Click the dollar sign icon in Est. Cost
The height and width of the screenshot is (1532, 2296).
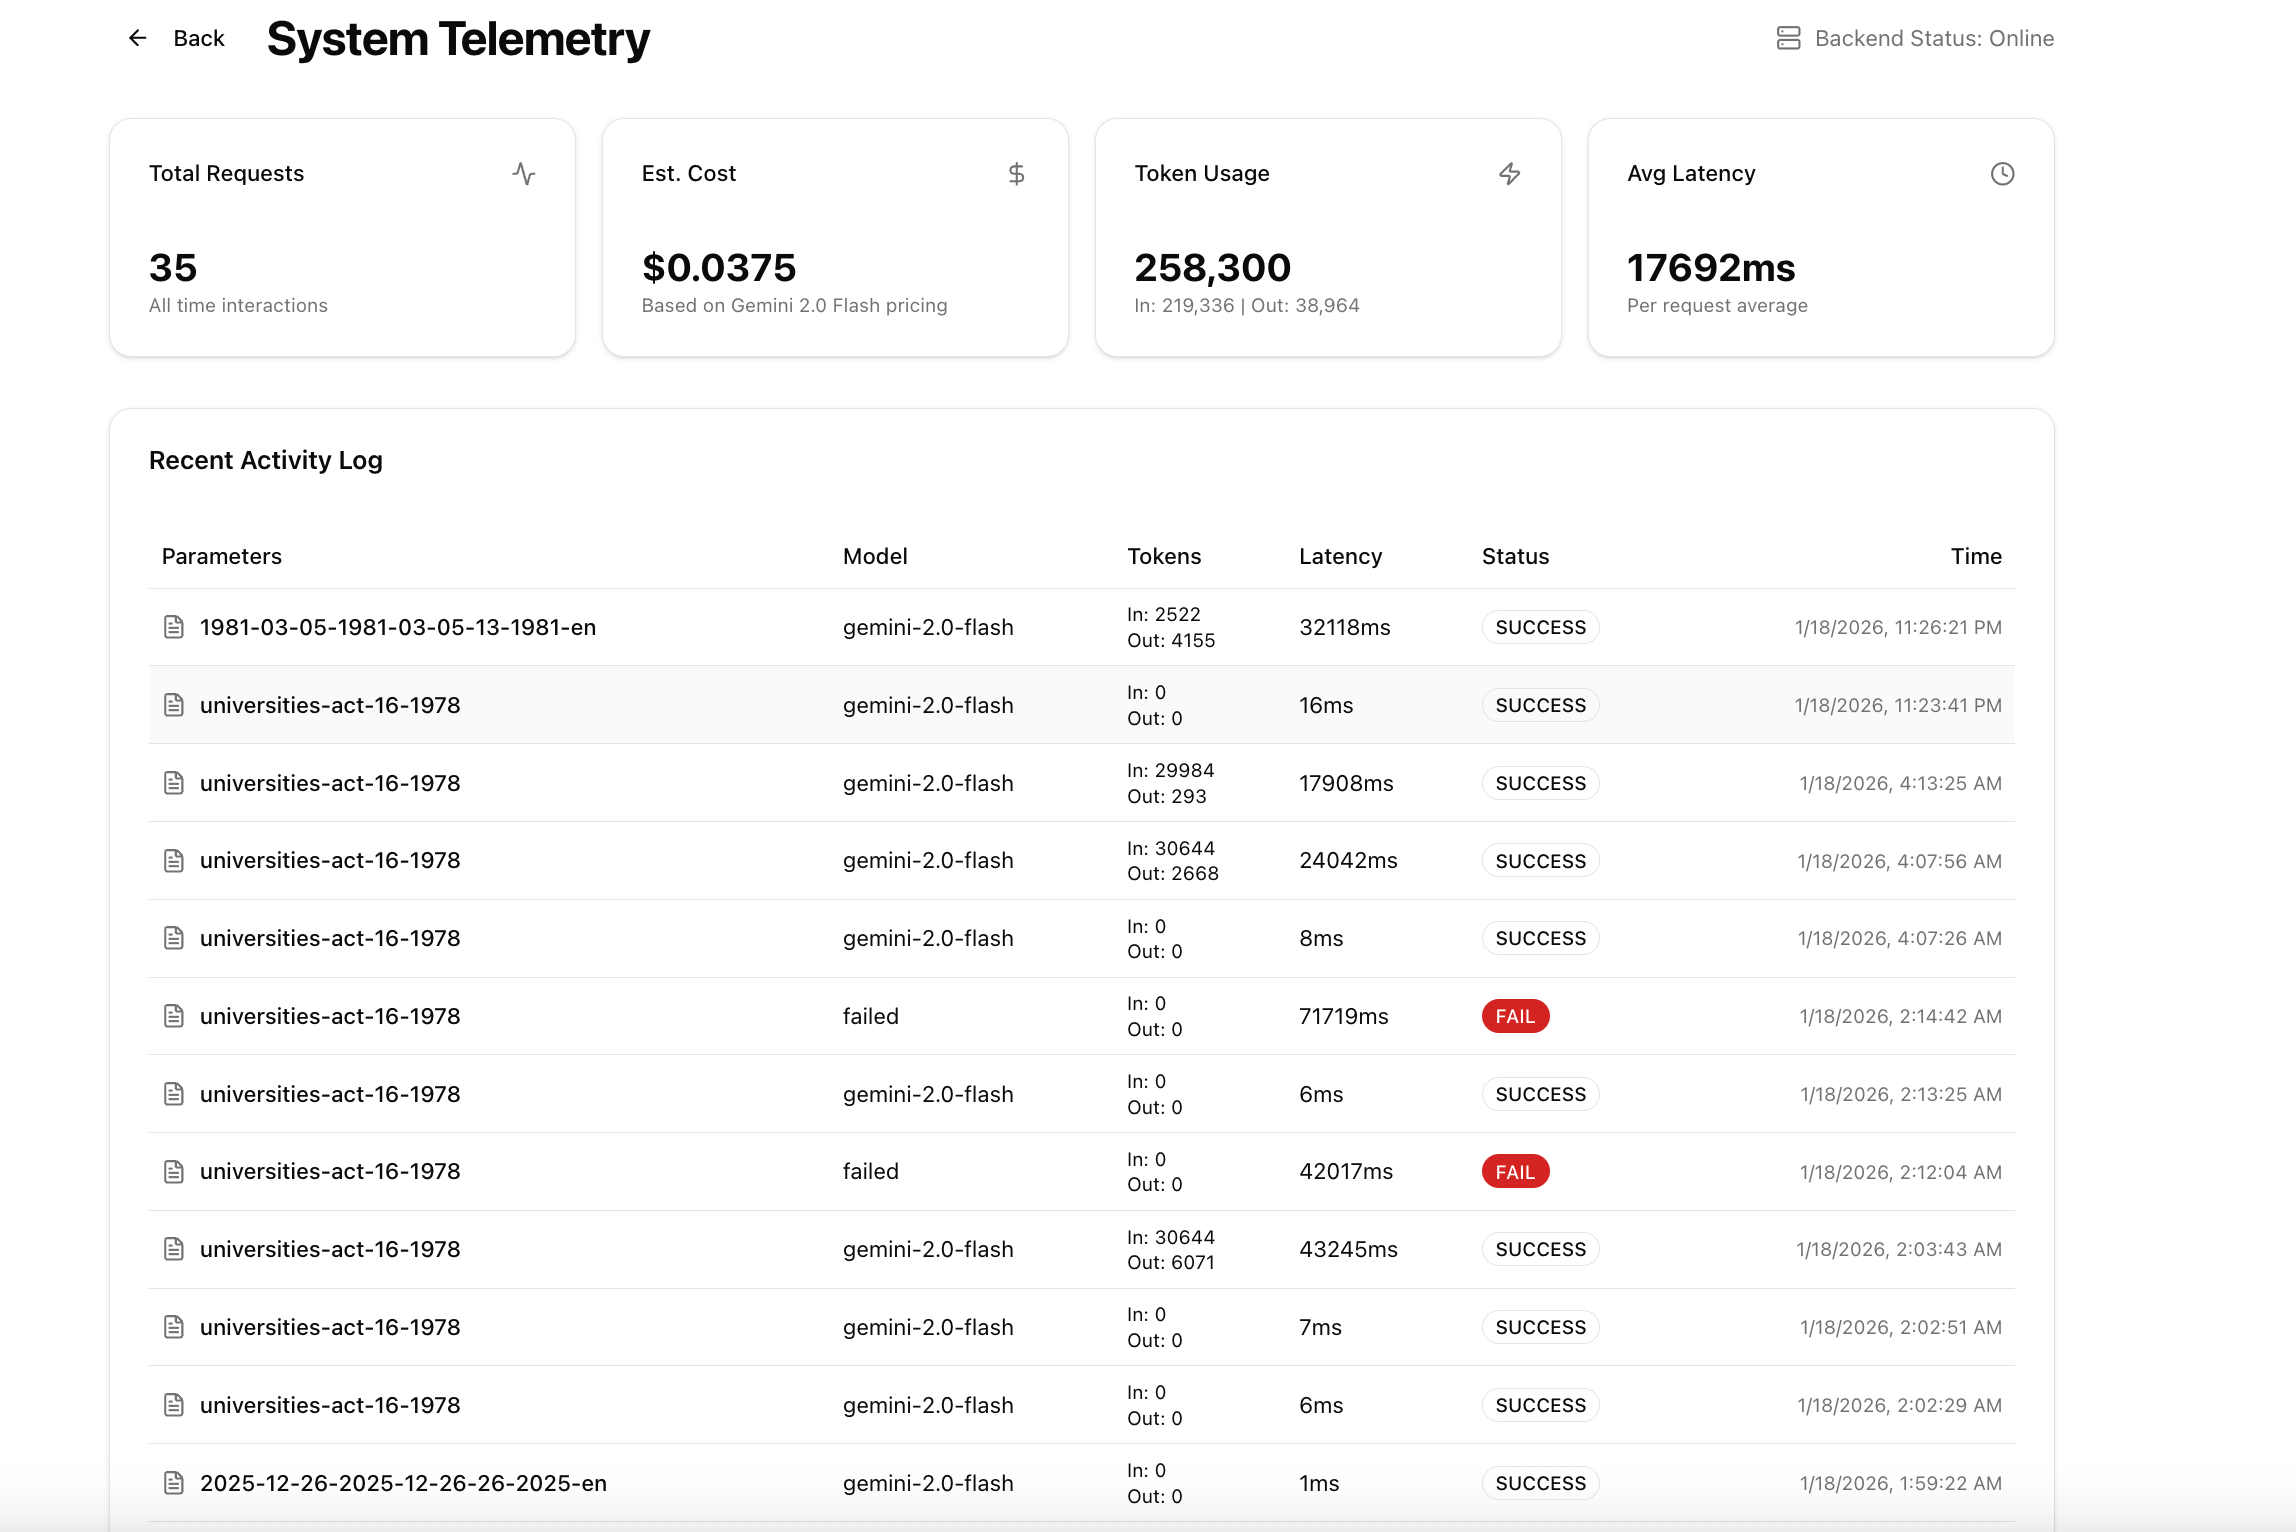(x=1016, y=174)
